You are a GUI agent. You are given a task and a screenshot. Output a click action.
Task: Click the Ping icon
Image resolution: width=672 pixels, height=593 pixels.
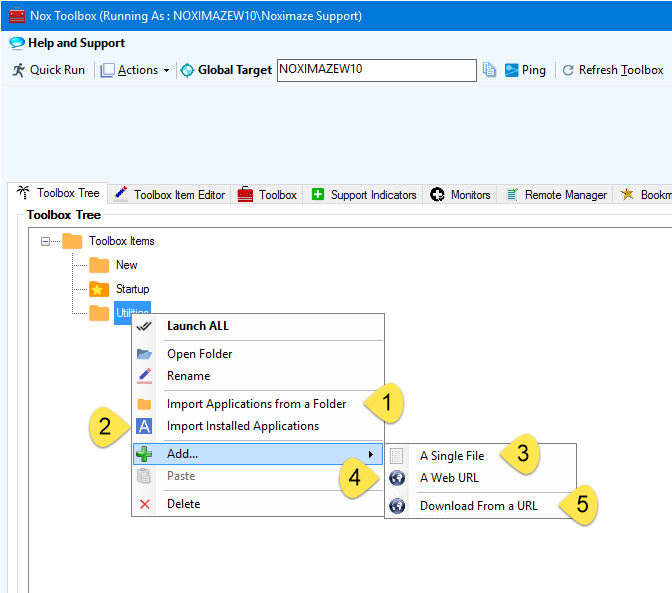(x=511, y=70)
